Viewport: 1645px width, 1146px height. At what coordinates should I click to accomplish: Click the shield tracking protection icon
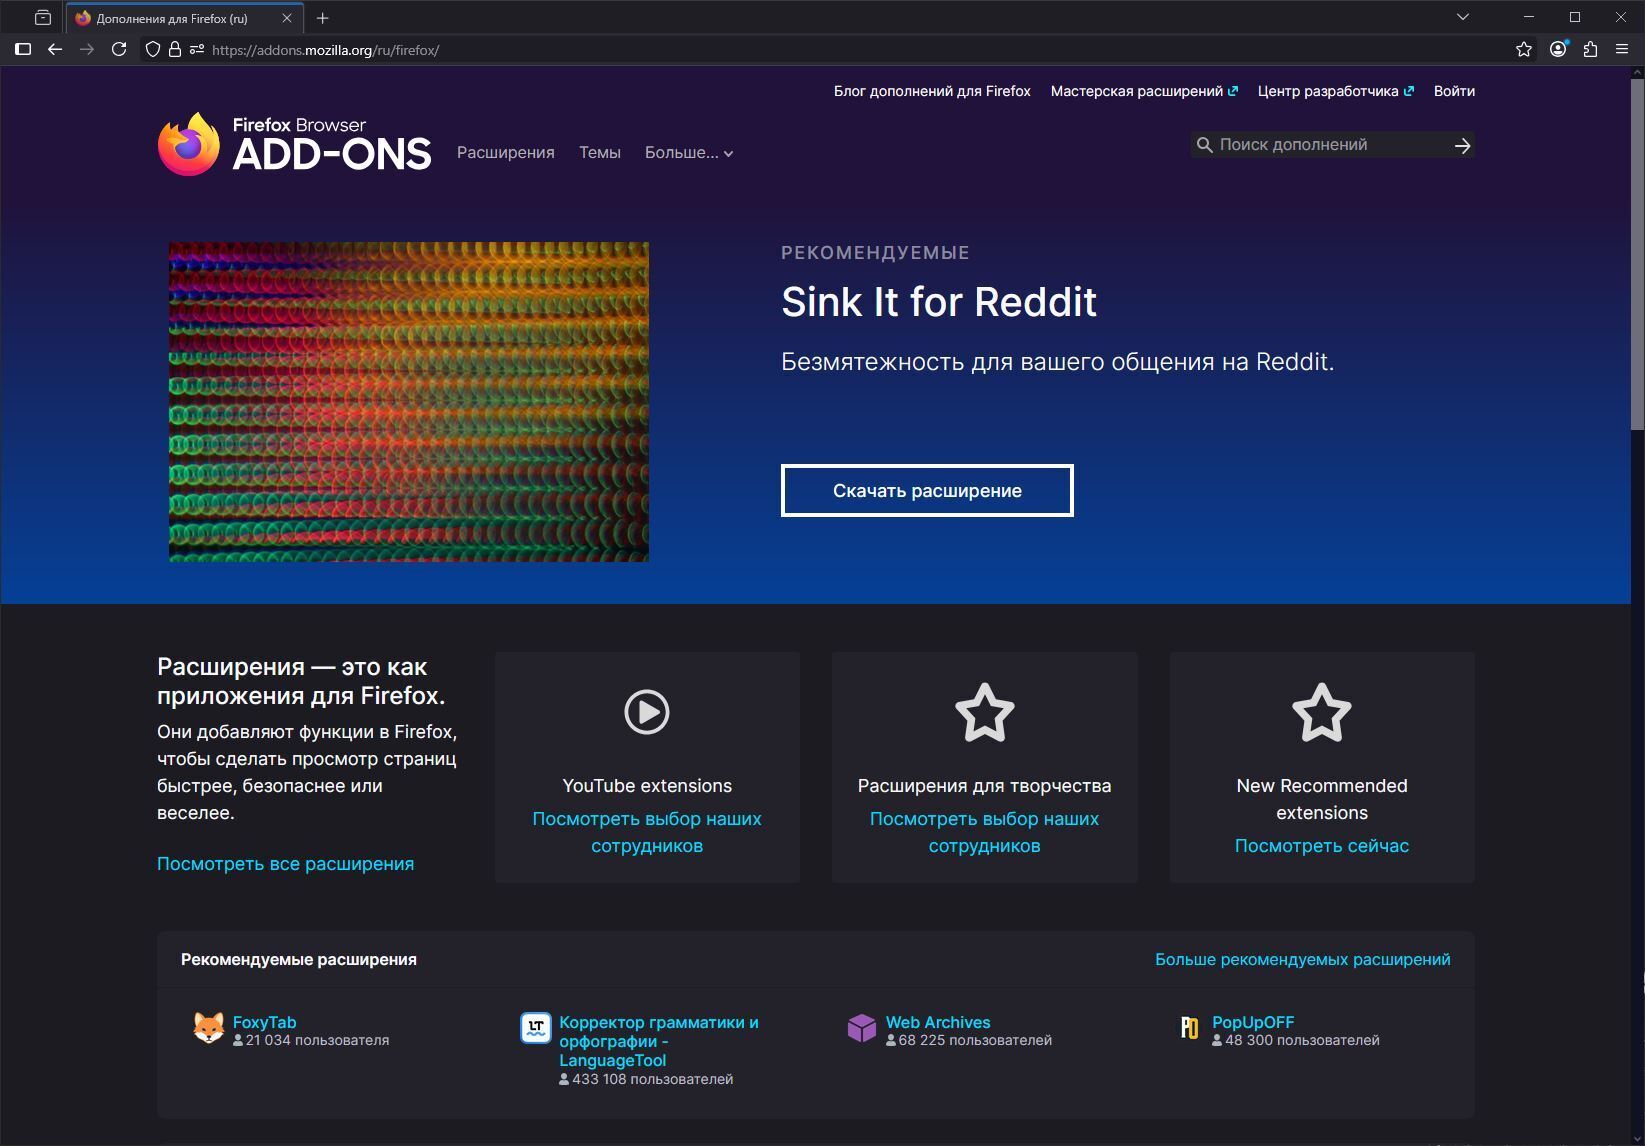tap(153, 49)
